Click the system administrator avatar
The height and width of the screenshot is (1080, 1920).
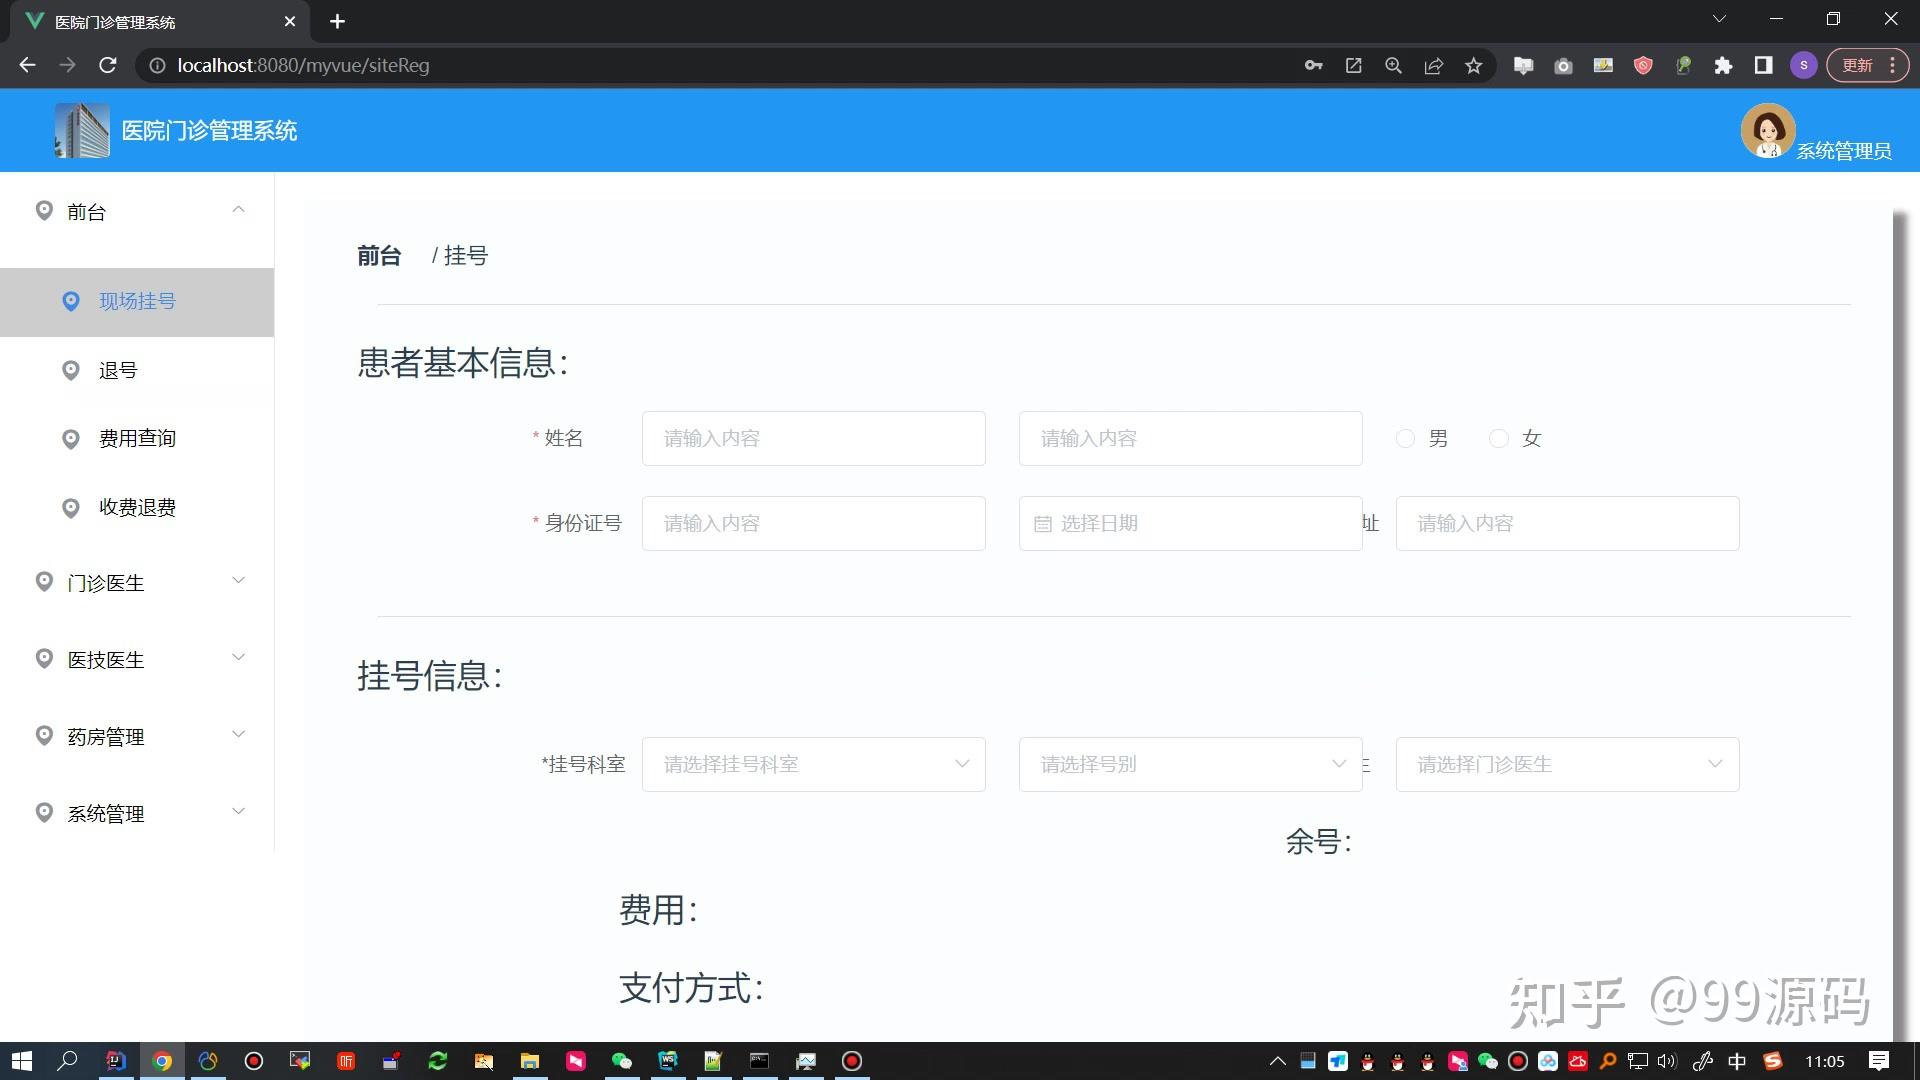[1767, 131]
